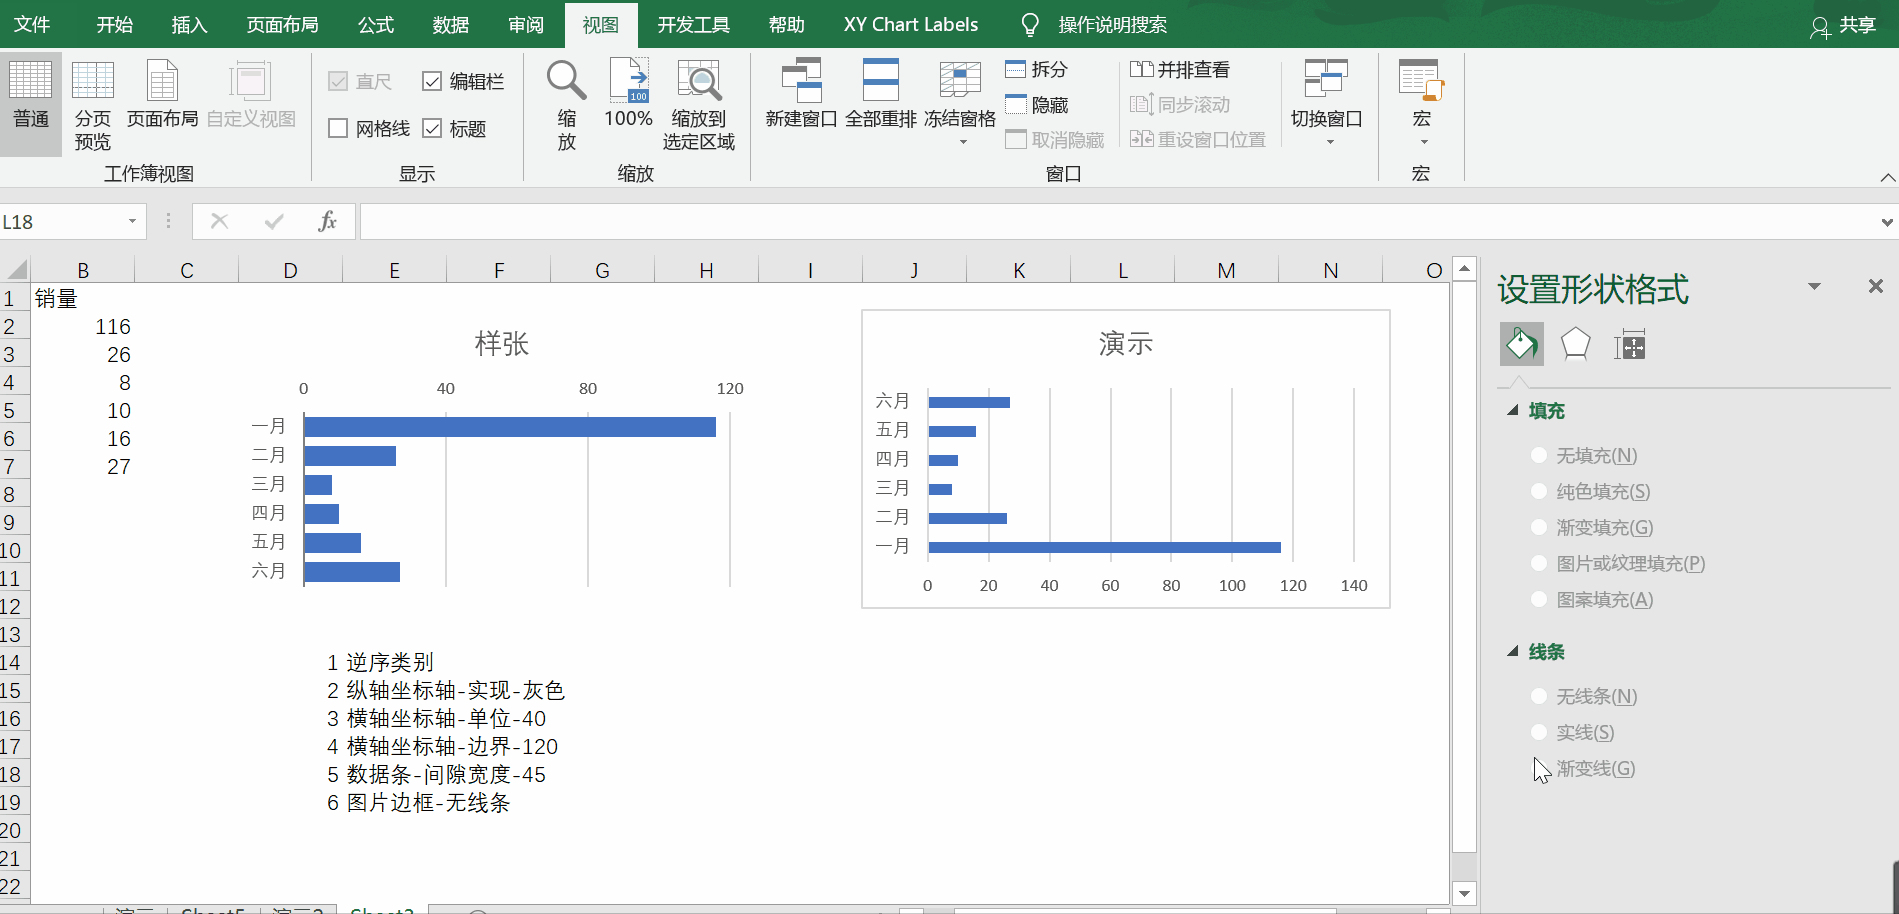The height and width of the screenshot is (914, 1899).
Task: Open the Developer (开发工具) tab
Action: coord(694,24)
